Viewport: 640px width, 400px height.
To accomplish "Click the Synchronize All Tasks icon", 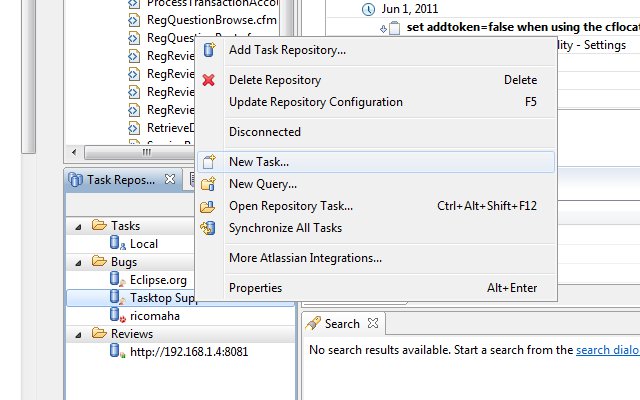I will (208, 228).
